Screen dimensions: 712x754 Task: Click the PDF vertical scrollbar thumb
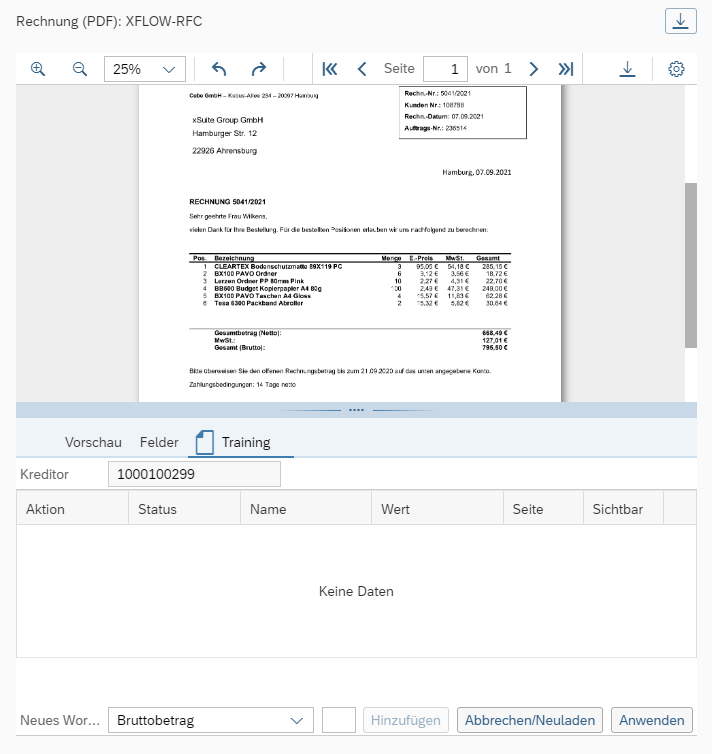click(690, 265)
